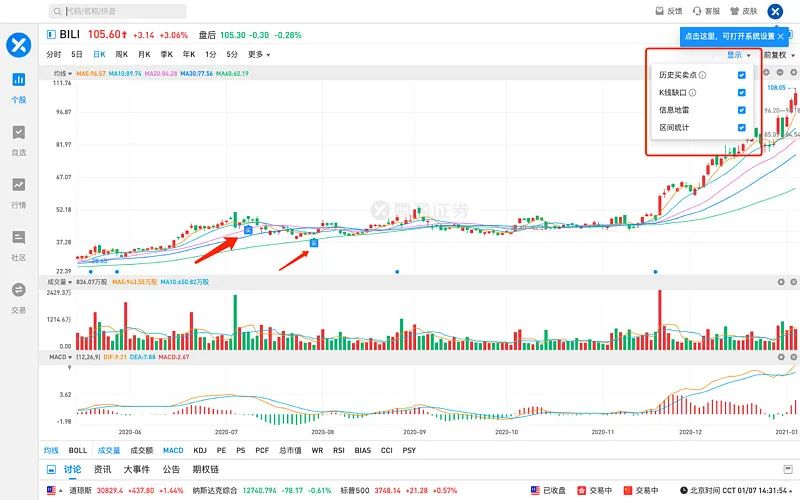Click the app logo at sidebar top
800x500 pixels.
click(18, 45)
